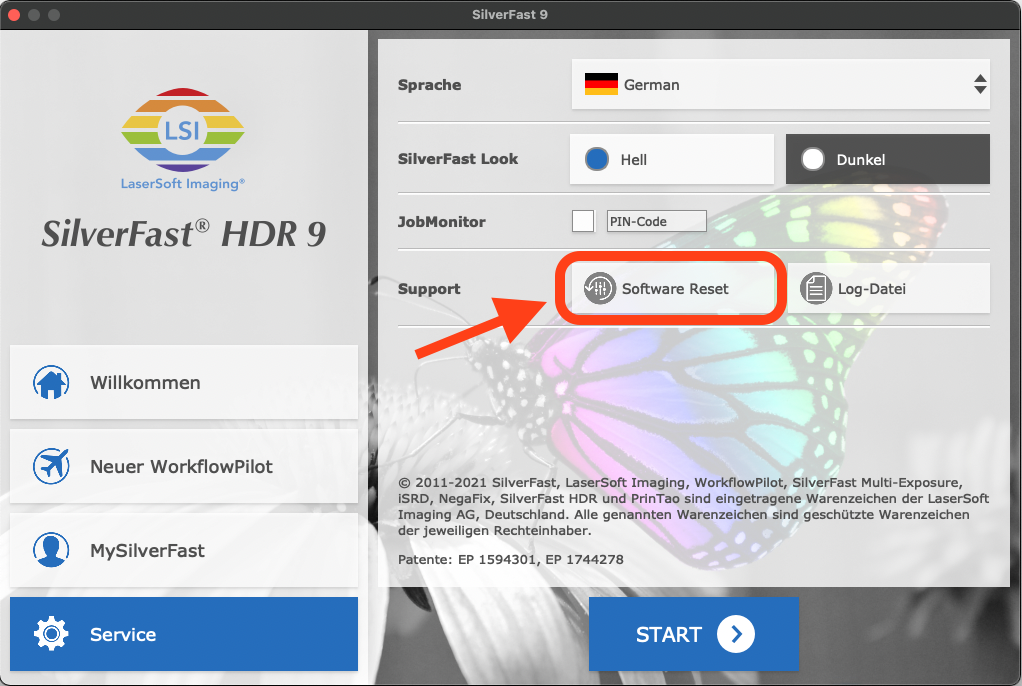
Task: Click the Sprache label
Action: [430, 85]
